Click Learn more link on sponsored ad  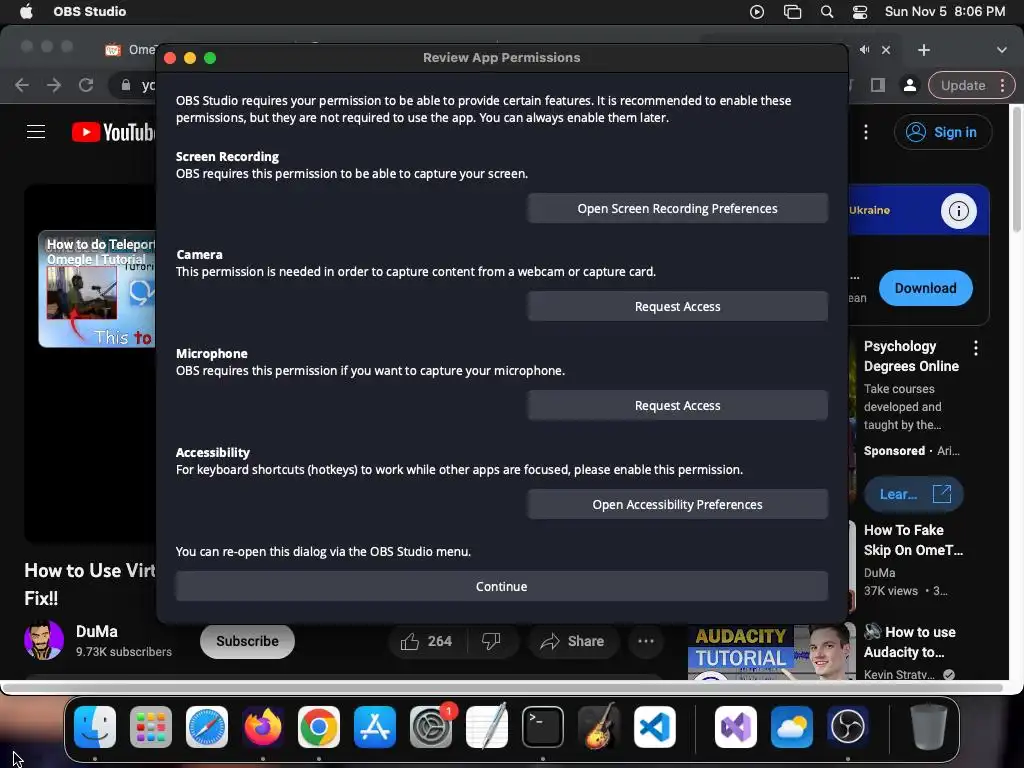tap(914, 494)
